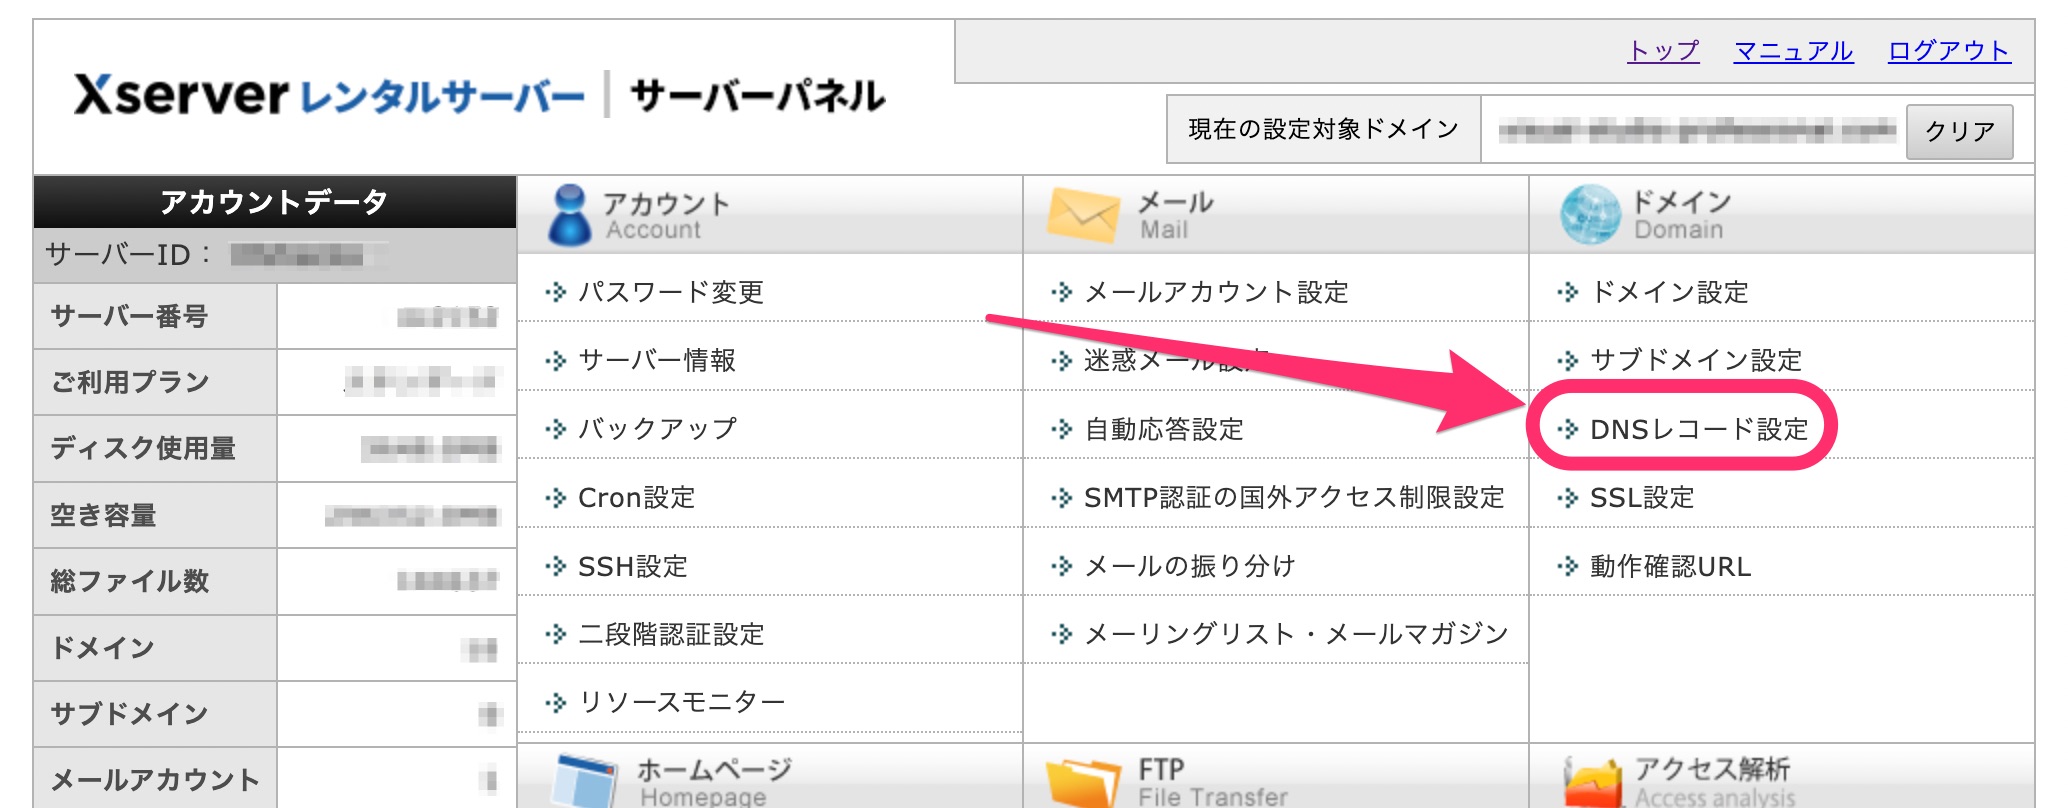Click the アカウントデータ header
2068x808 pixels.
[275, 202]
